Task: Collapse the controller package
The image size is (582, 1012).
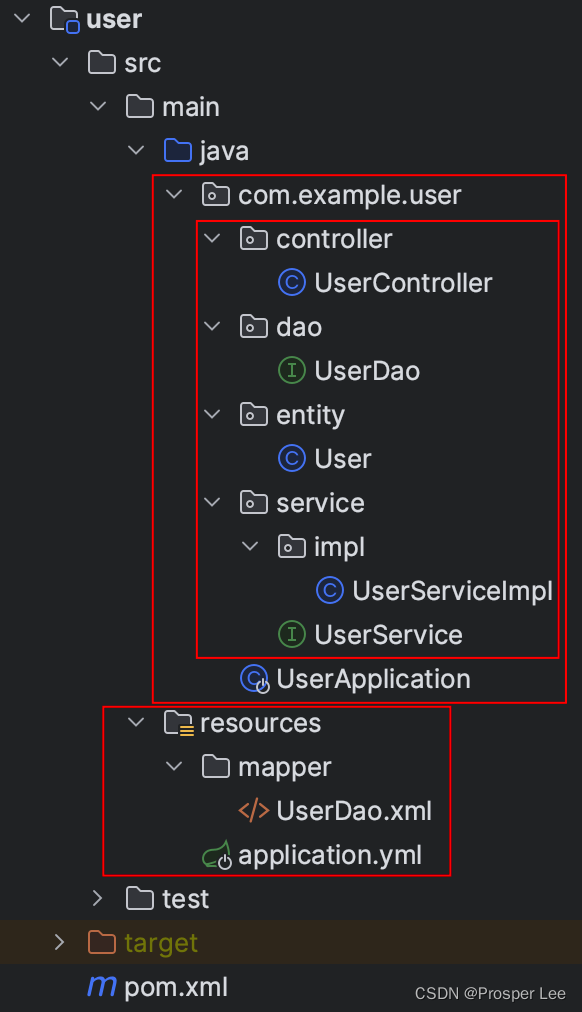Action: tap(213, 238)
